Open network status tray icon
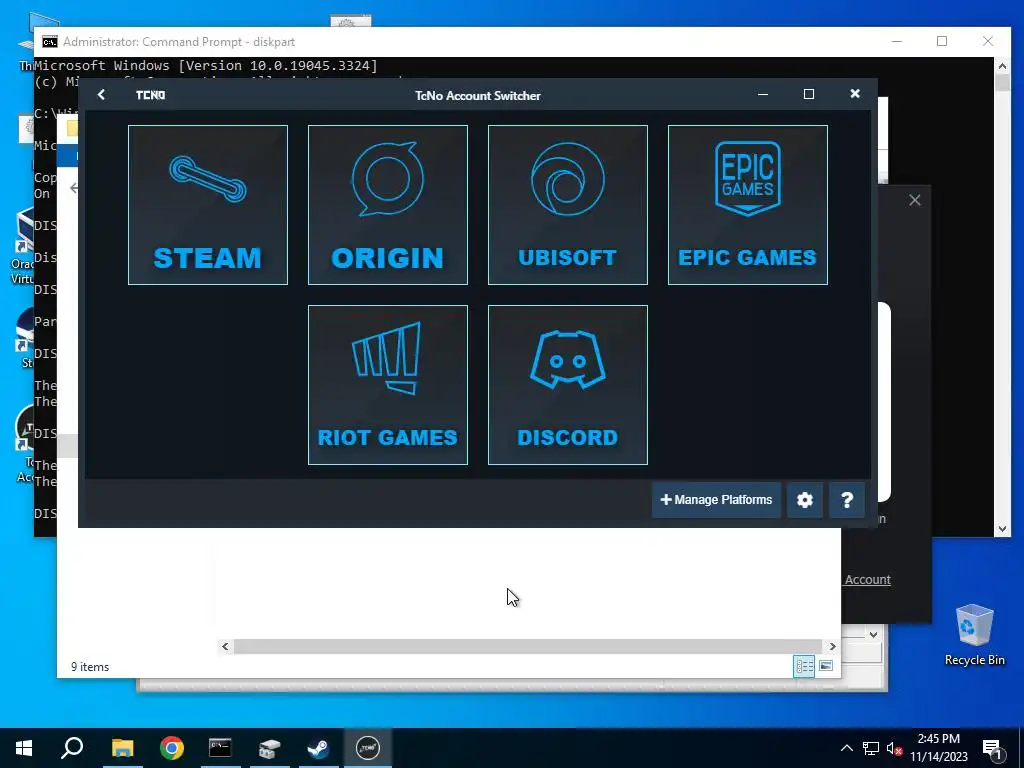 tap(871, 748)
